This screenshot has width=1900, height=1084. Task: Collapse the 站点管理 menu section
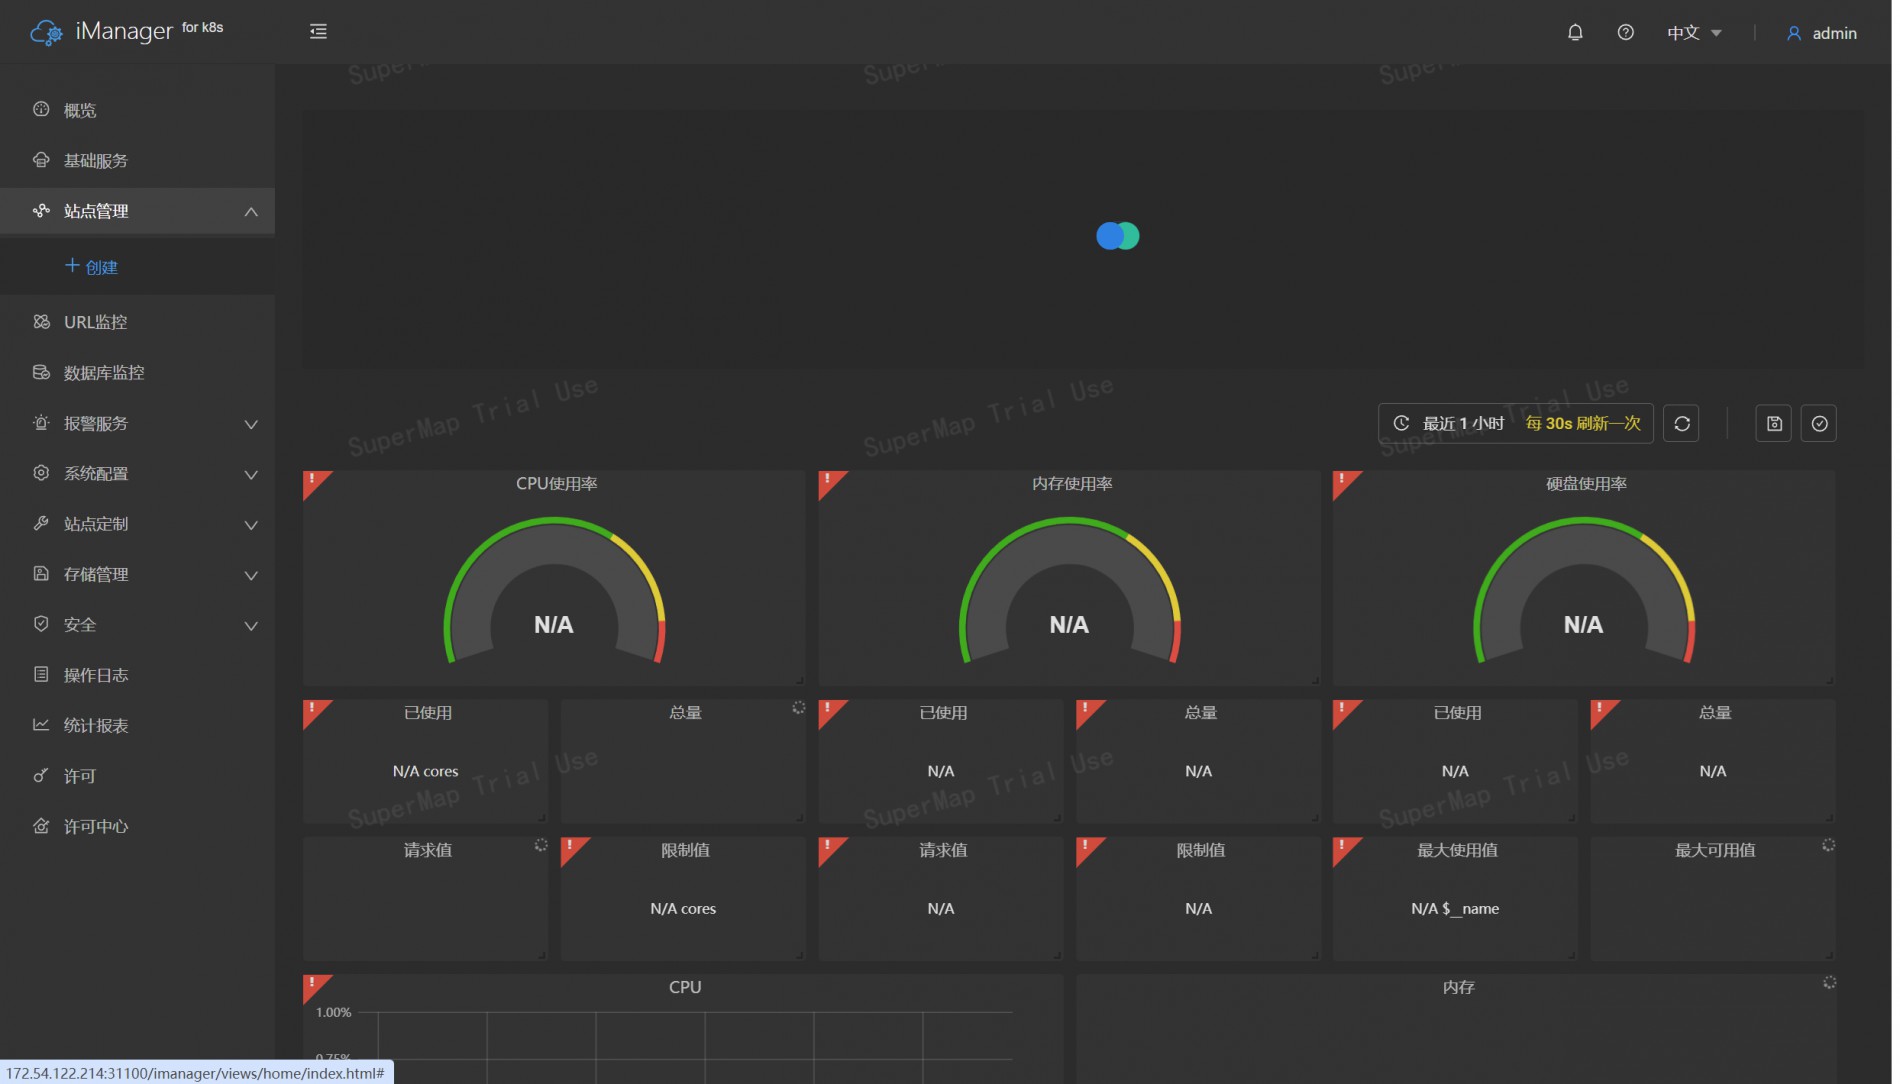pos(251,212)
